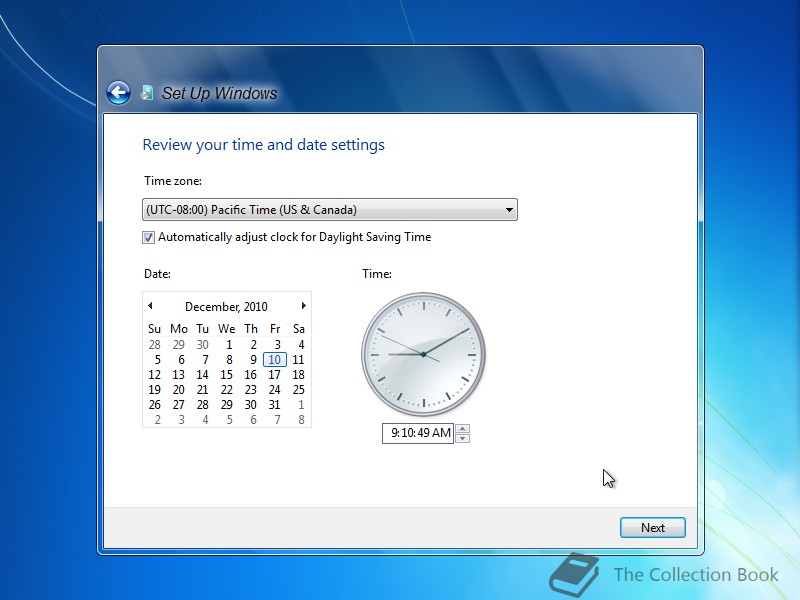Select December 11 in the calendar
Viewport: 800px width, 600px height.
click(x=298, y=360)
